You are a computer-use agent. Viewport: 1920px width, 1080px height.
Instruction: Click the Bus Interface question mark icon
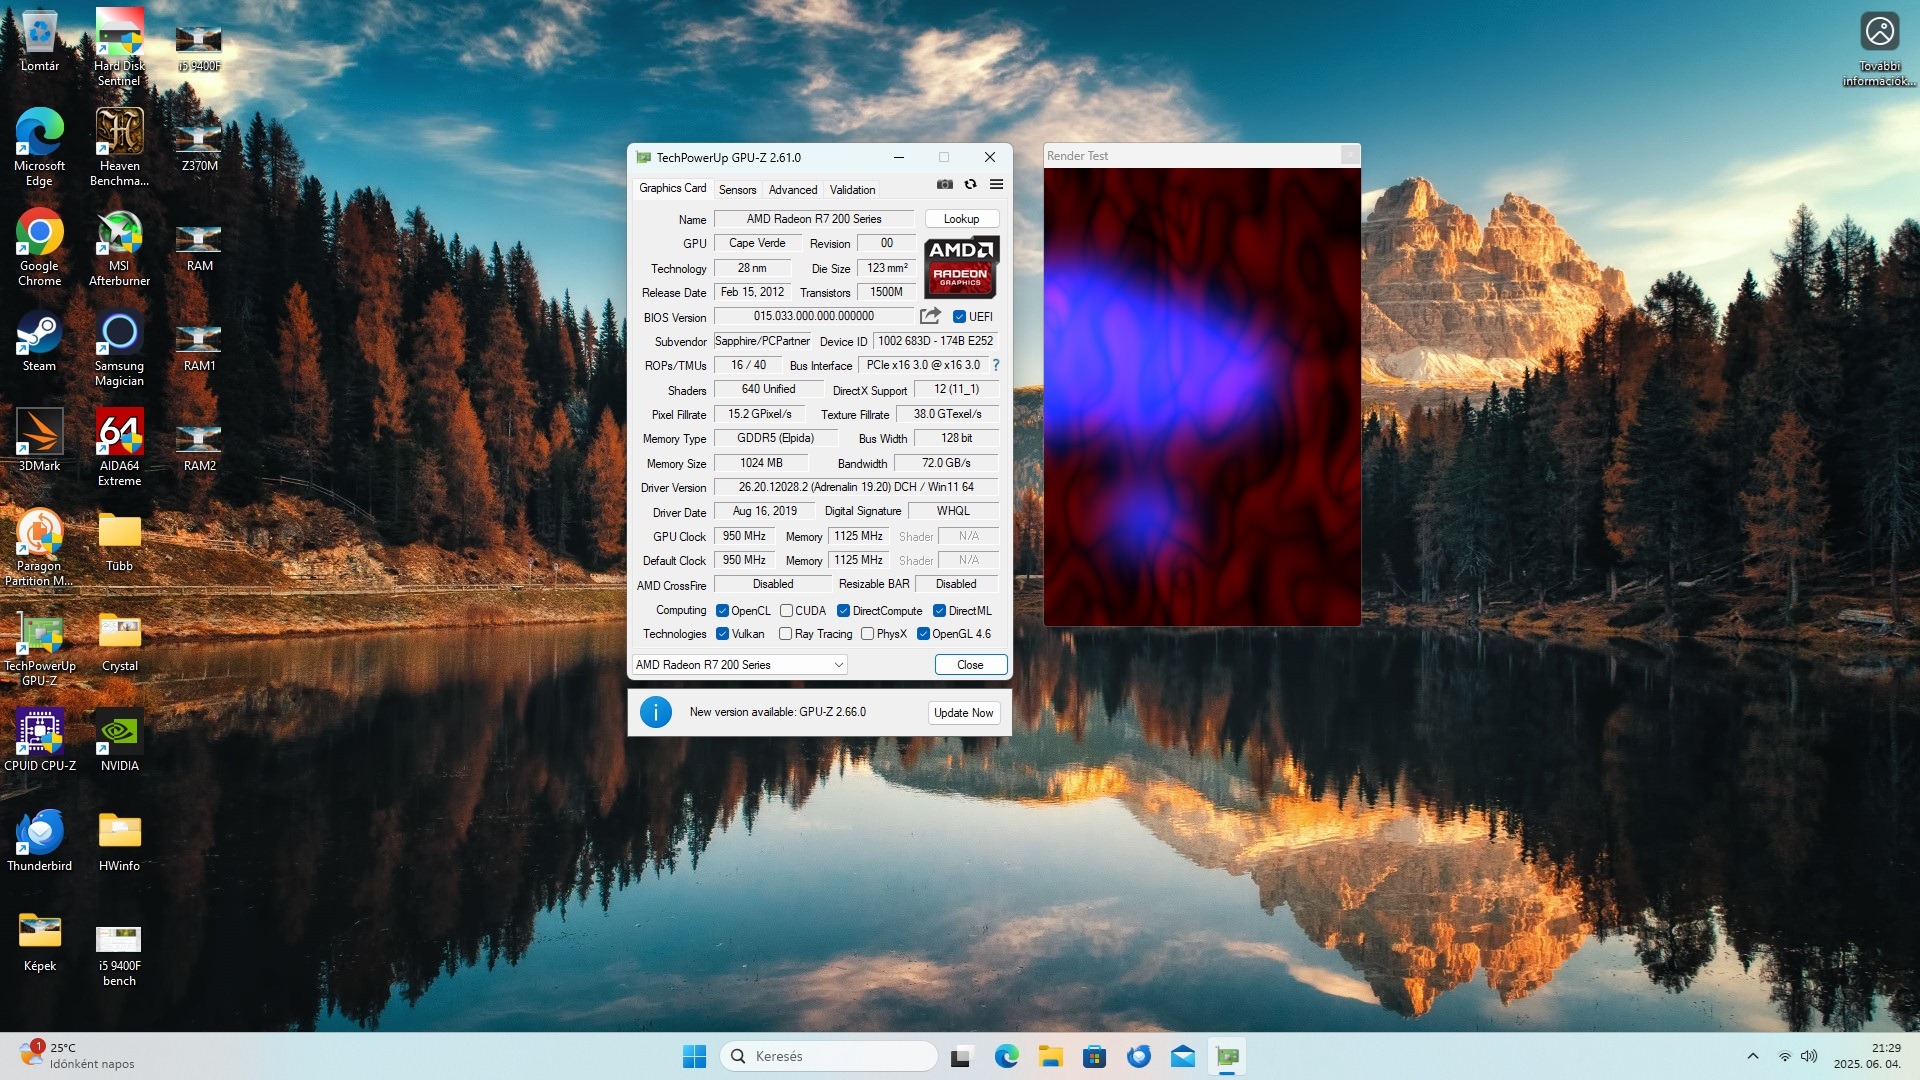point(995,365)
